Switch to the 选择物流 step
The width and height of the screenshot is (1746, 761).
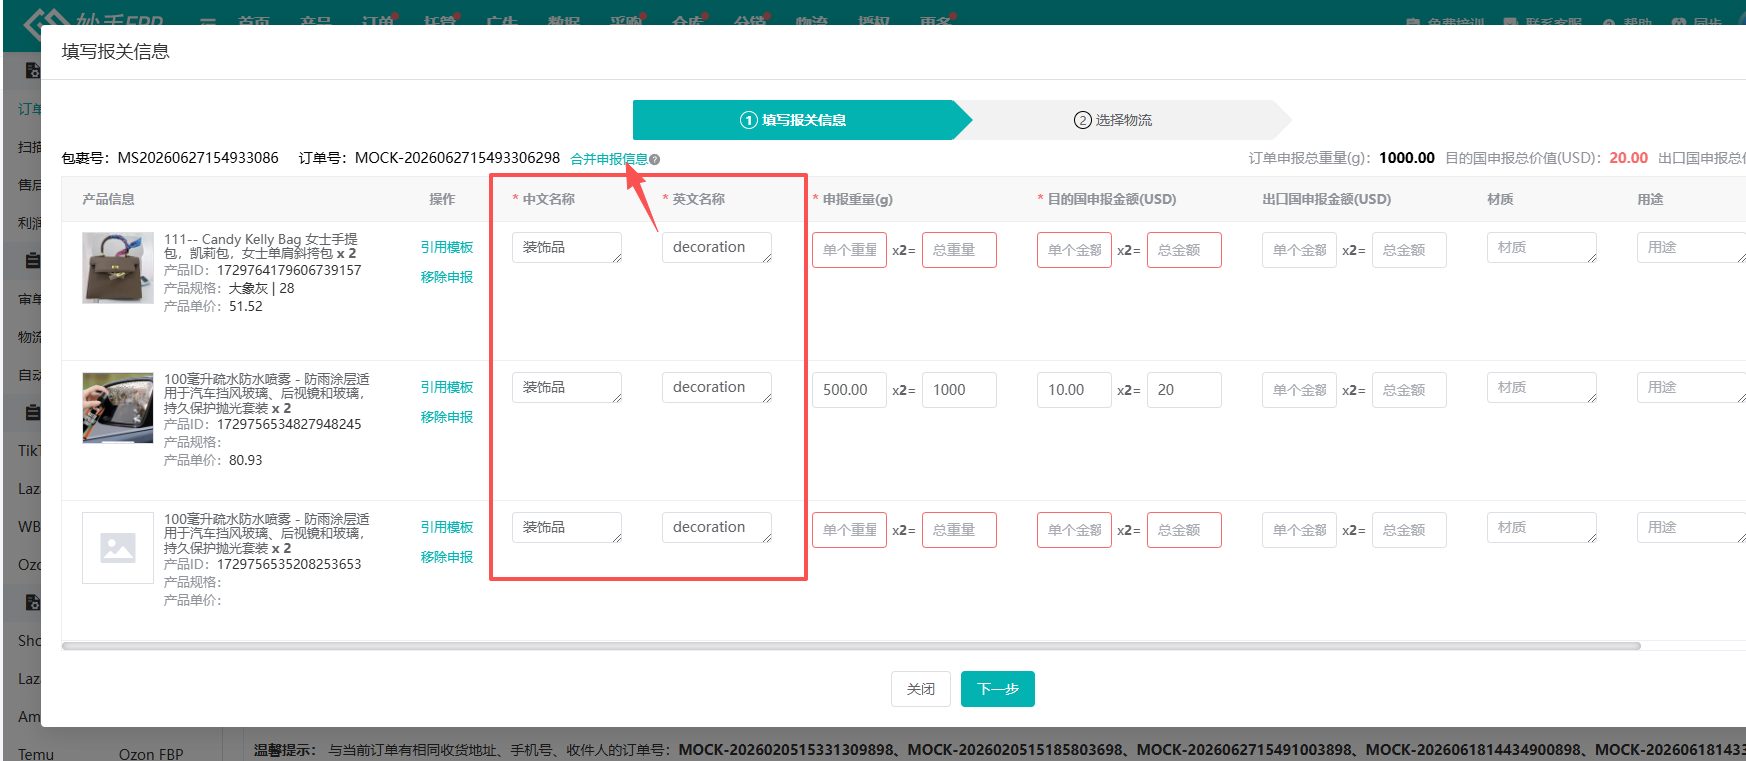coord(1113,120)
